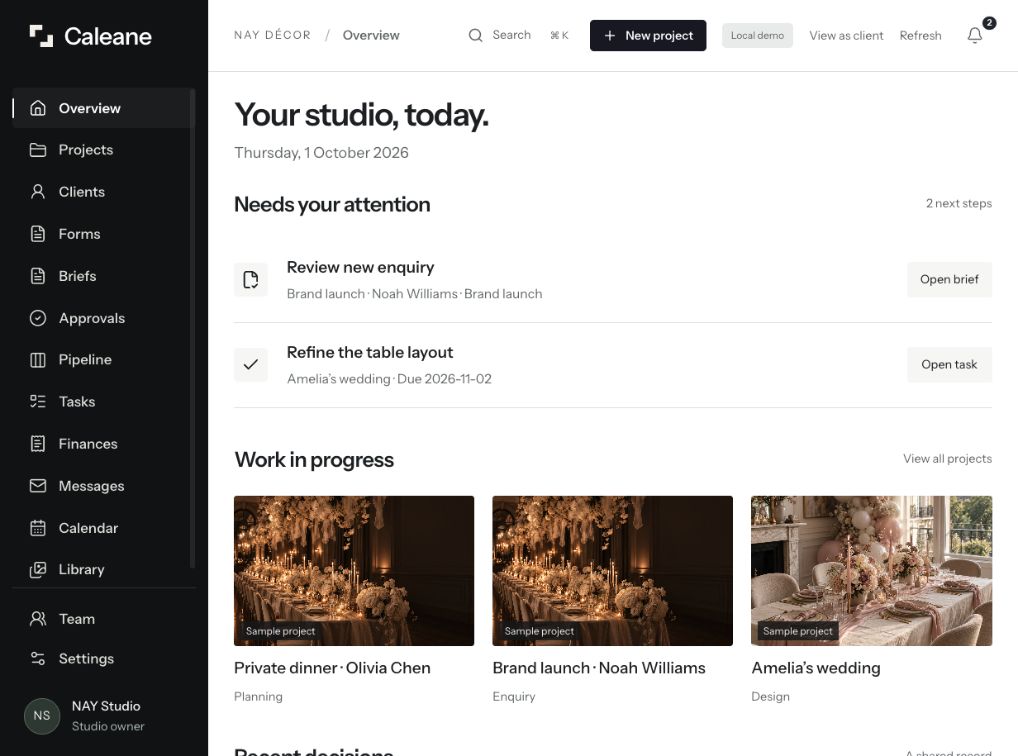The height and width of the screenshot is (756, 1018).
Task: Click the Pipeline columns icon
Action: (x=38, y=360)
